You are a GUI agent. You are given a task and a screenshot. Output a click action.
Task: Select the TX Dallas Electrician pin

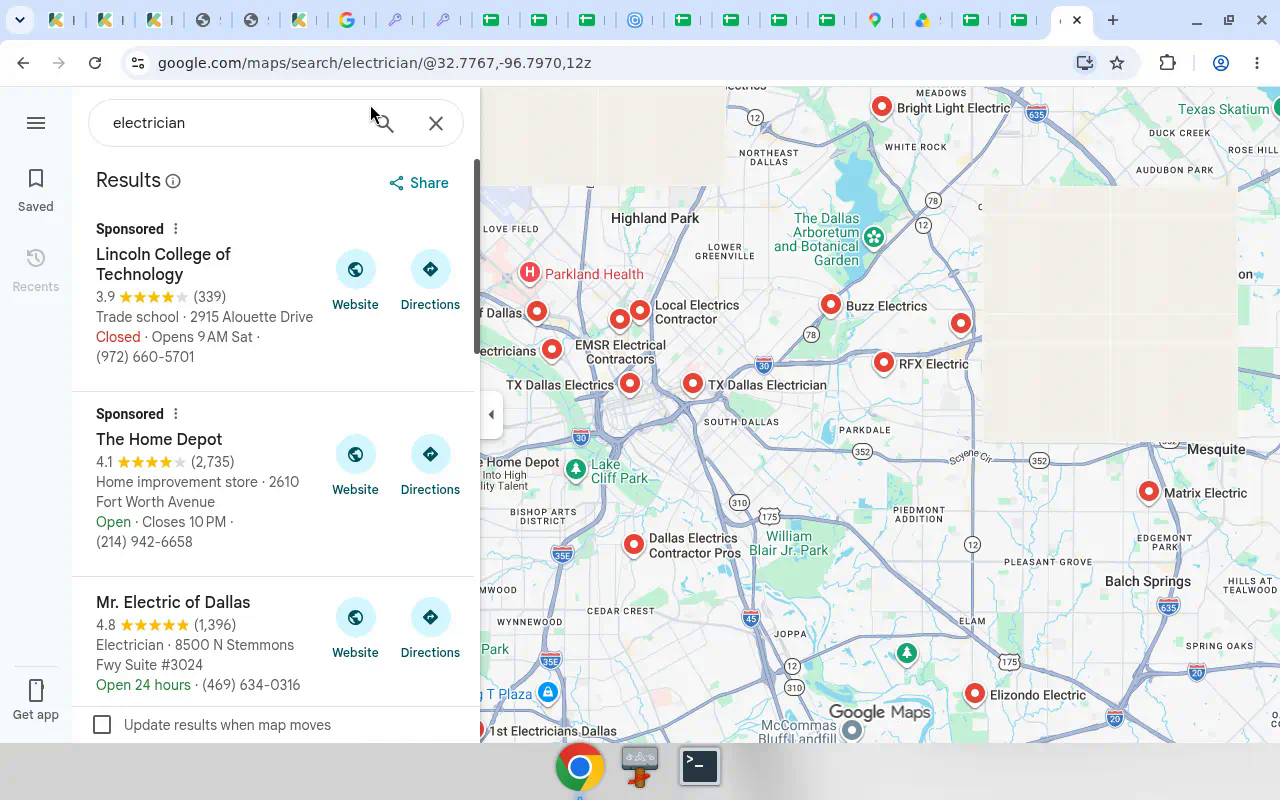coord(693,383)
